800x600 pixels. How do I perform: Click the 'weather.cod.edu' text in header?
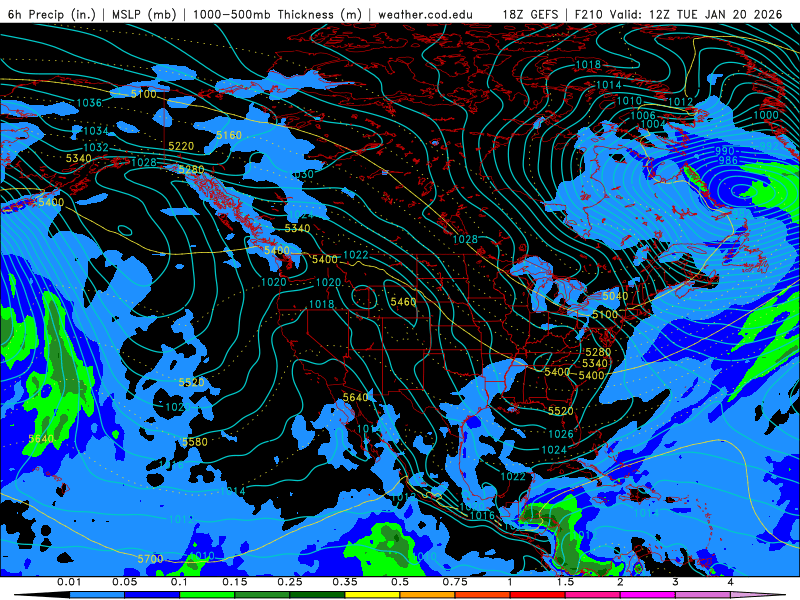(x=425, y=14)
